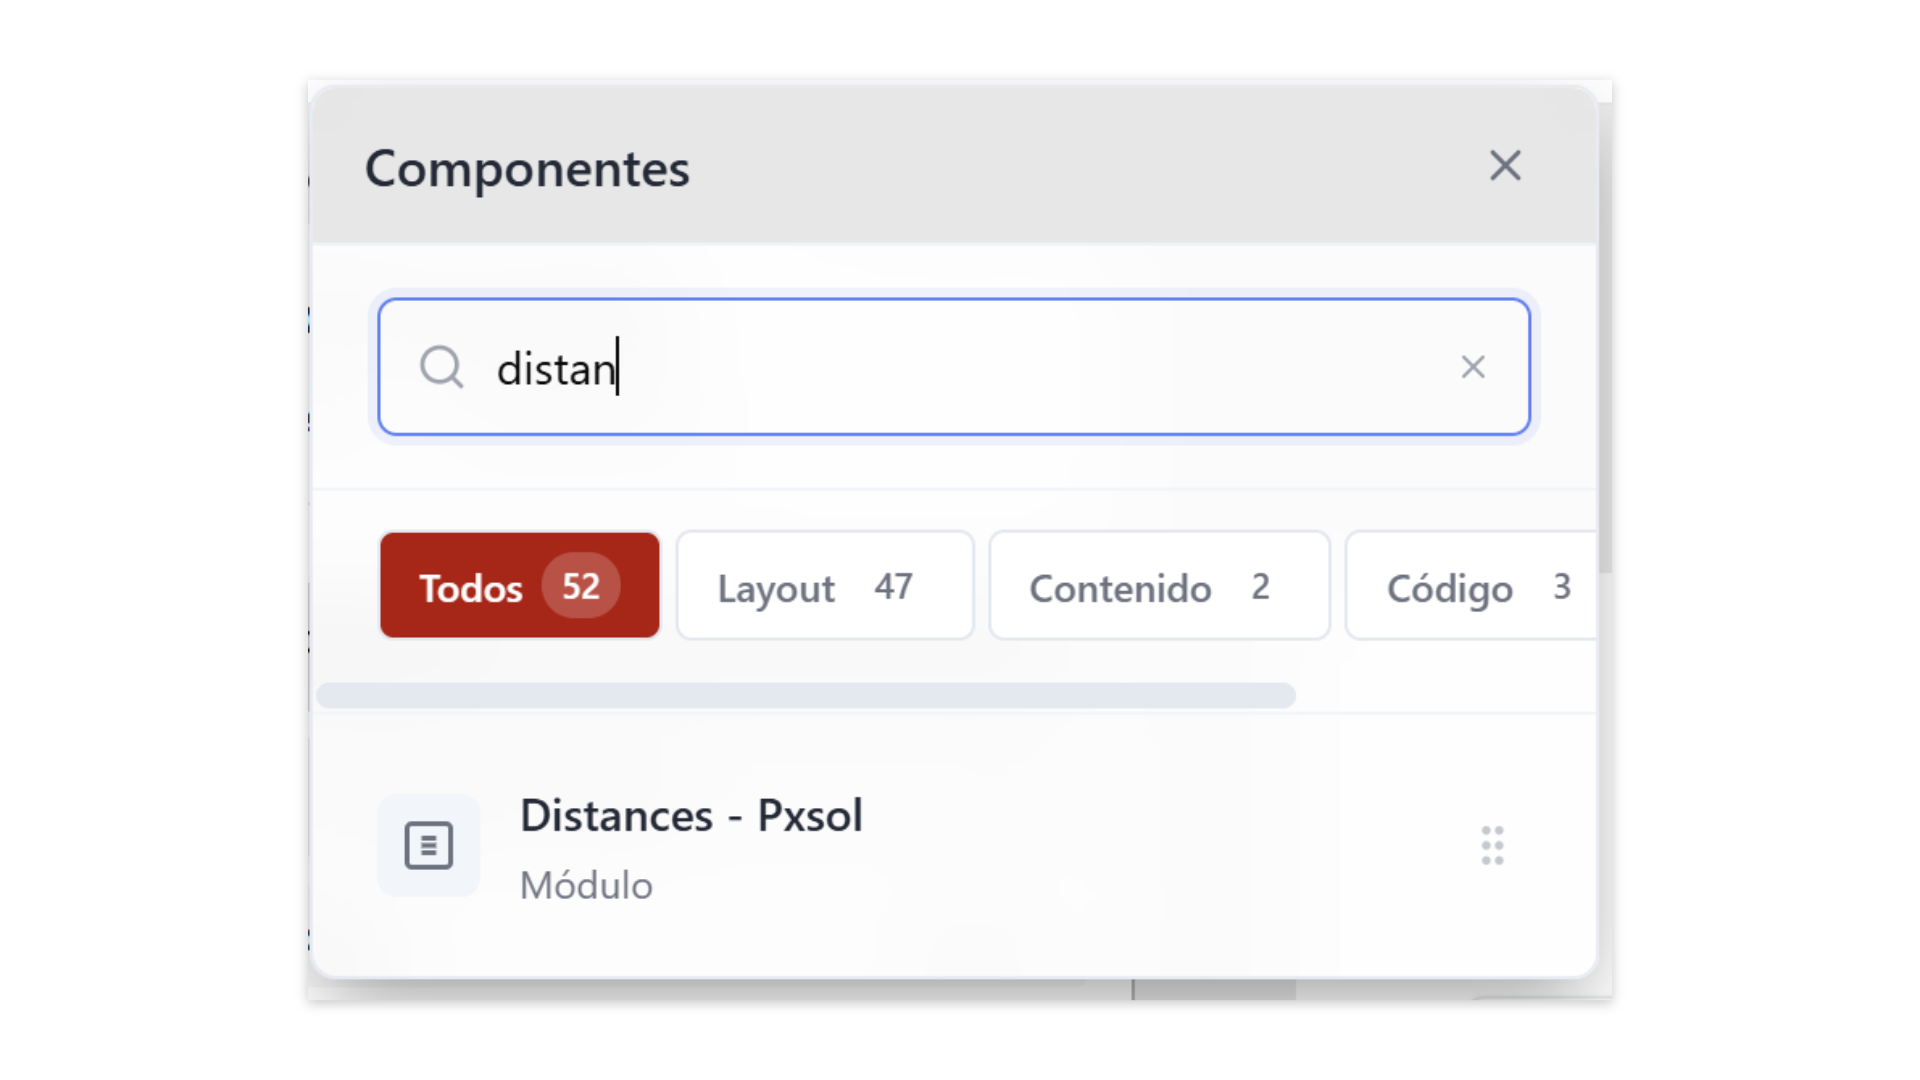
Task: Click the module icon beside Distances - Pxsol
Action: click(429, 846)
